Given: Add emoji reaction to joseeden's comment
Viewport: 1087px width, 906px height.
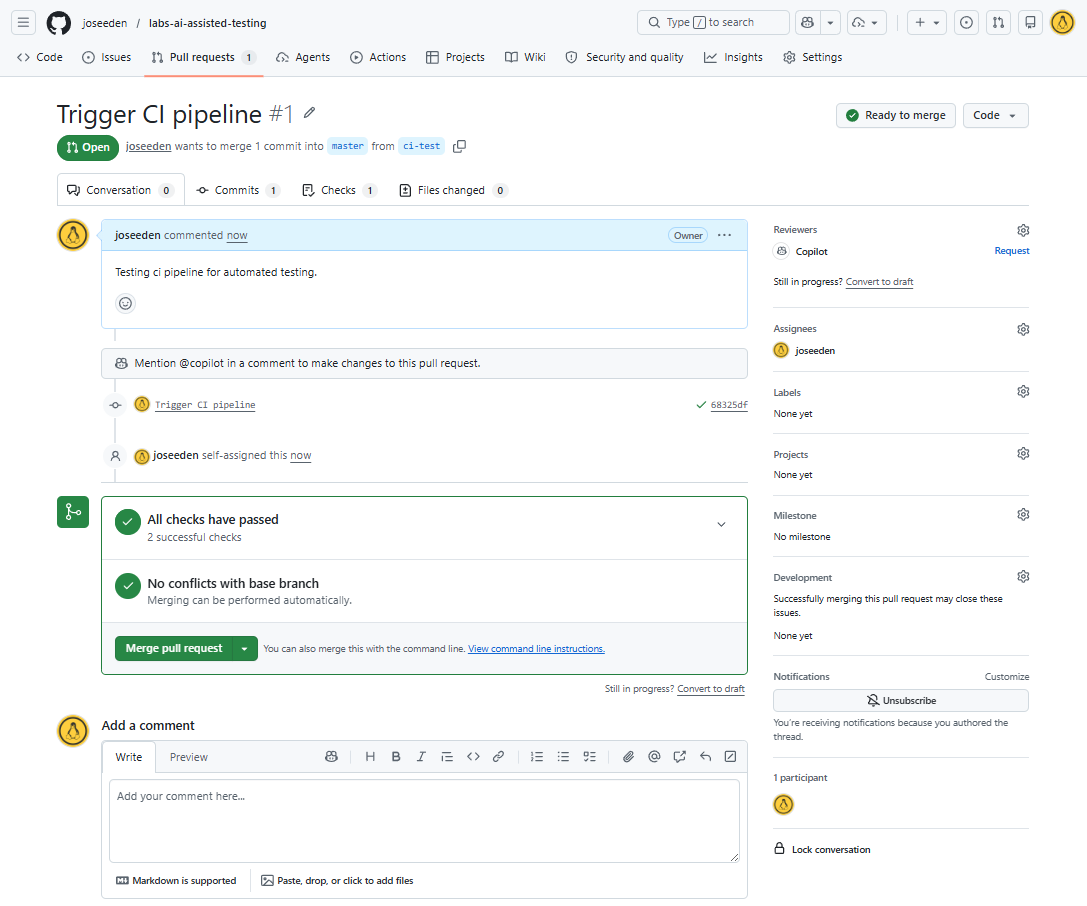Looking at the screenshot, I should [x=125, y=303].
